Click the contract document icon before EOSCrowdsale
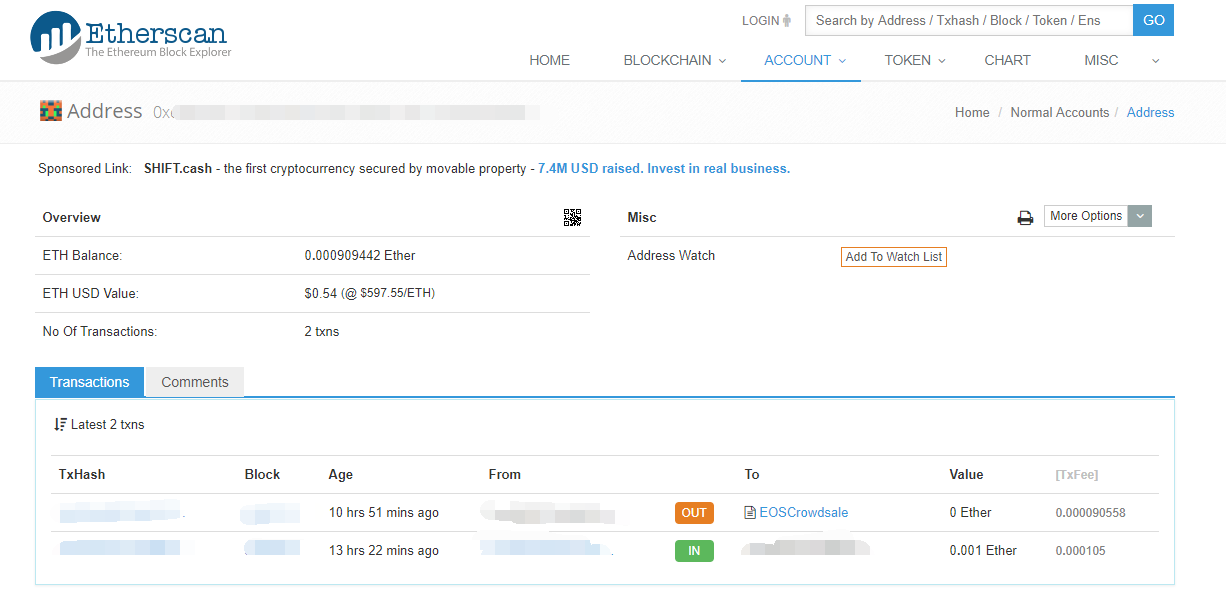 [750, 513]
